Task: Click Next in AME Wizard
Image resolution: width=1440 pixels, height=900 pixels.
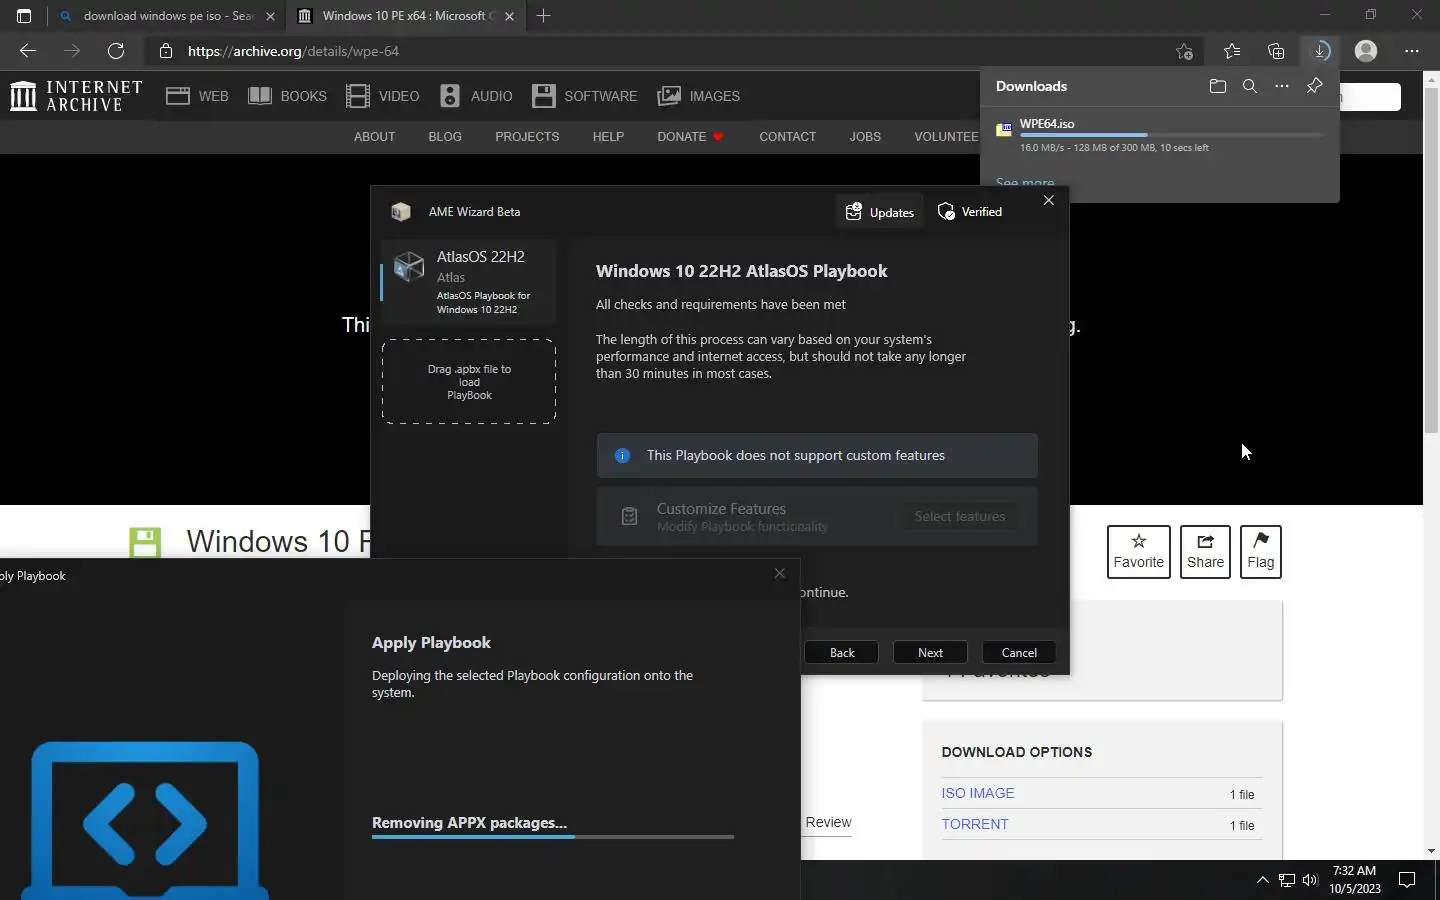Action: 930,652
